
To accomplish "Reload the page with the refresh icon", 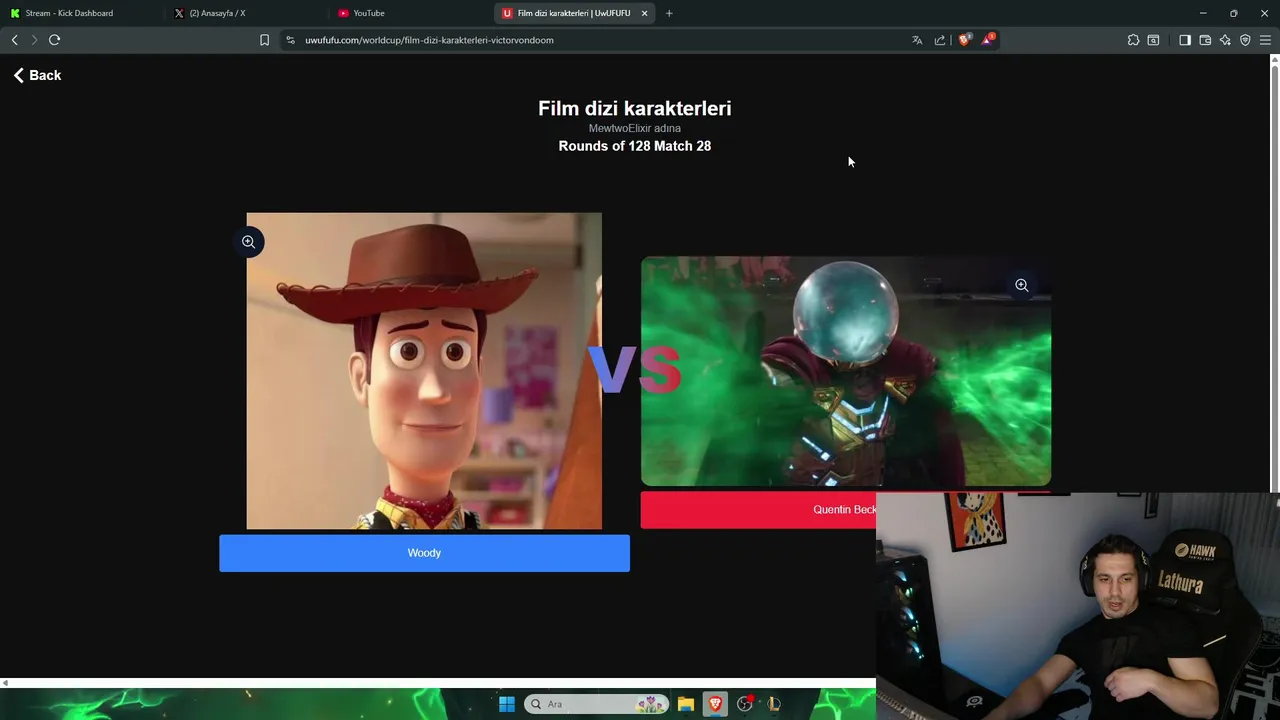I will 54,40.
